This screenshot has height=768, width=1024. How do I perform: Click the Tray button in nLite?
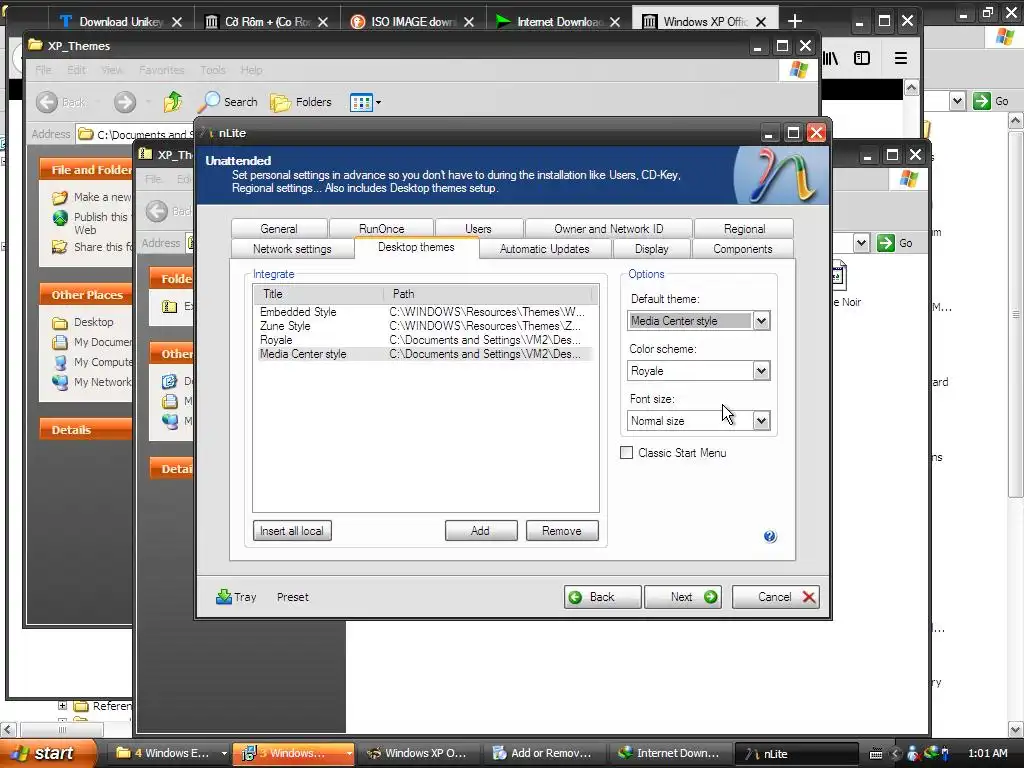236,597
